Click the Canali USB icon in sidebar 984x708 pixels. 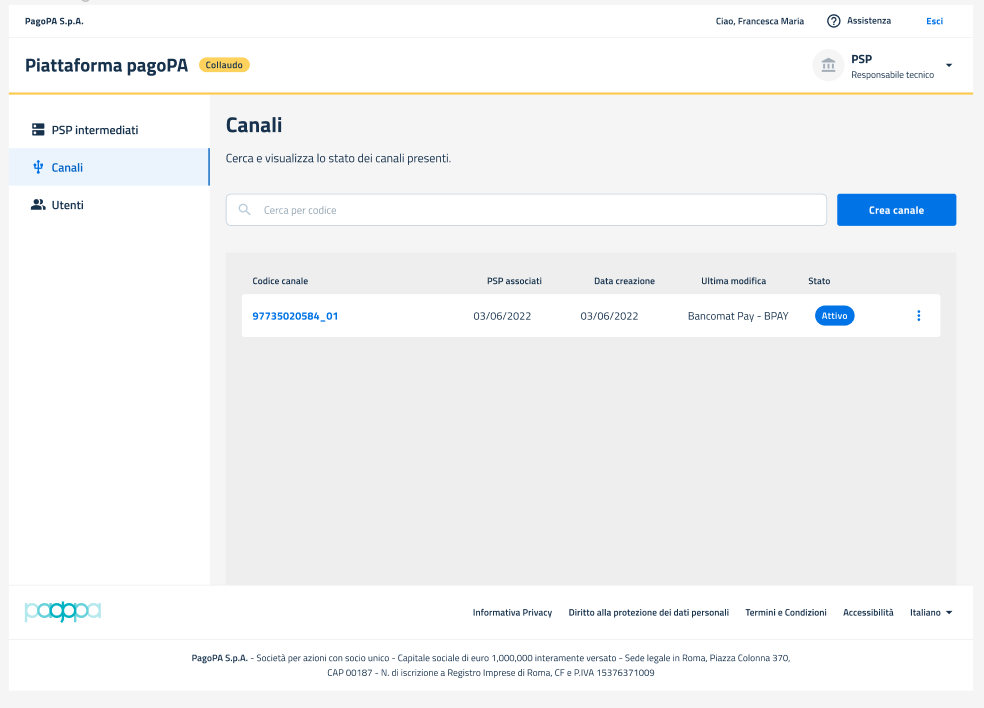(39, 167)
